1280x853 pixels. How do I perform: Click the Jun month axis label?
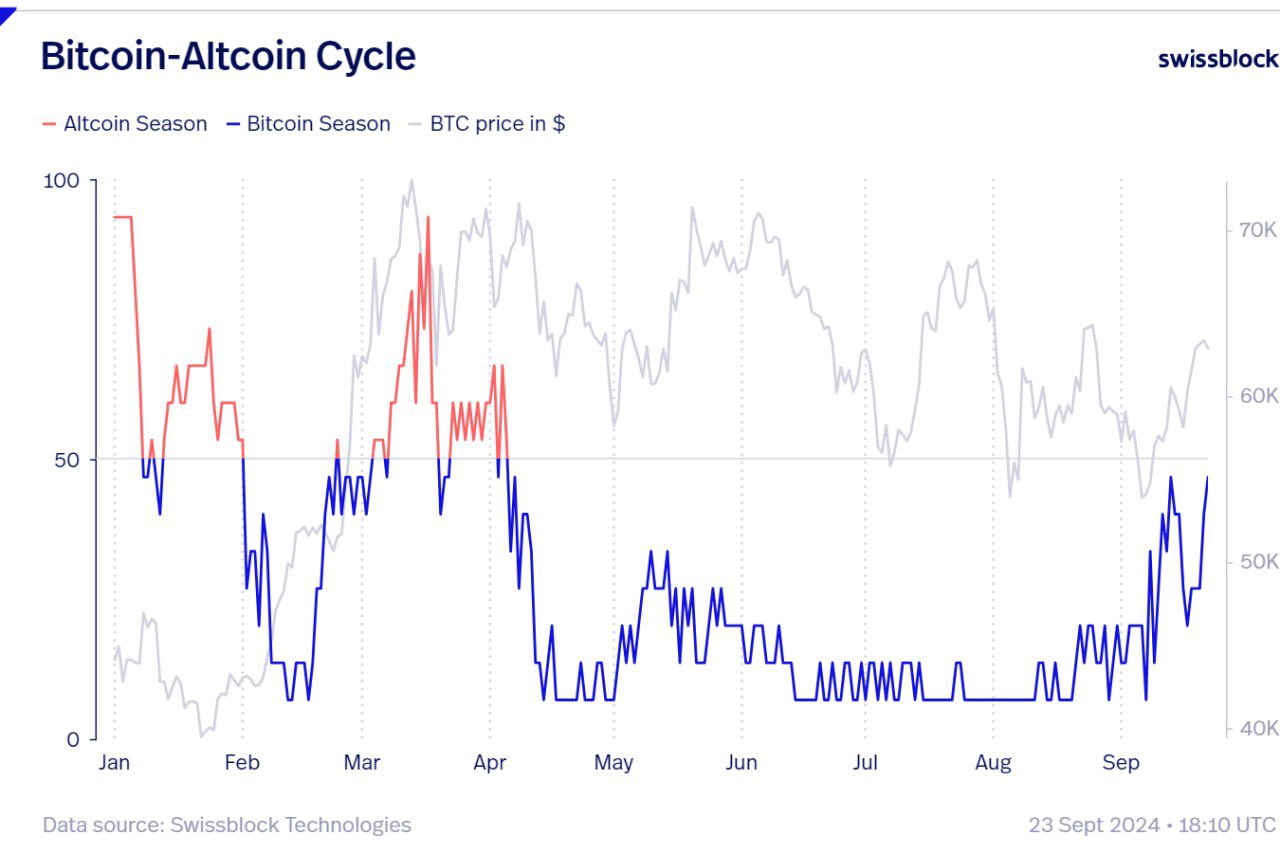pyautogui.click(x=741, y=763)
